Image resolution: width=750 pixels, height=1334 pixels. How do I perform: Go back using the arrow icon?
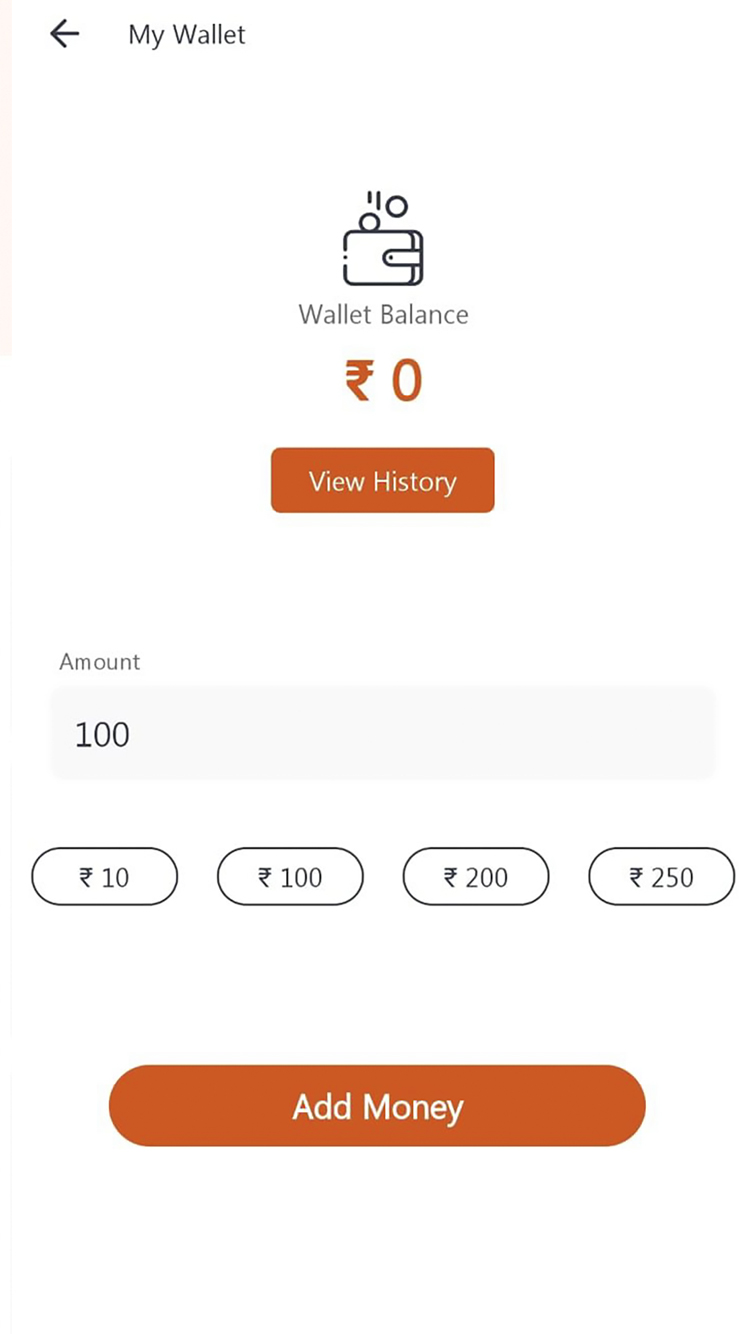point(64,34)
